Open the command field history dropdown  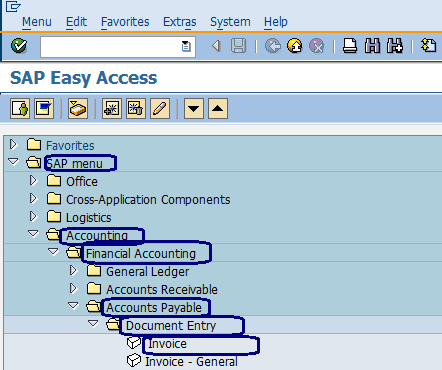point(186,46)
